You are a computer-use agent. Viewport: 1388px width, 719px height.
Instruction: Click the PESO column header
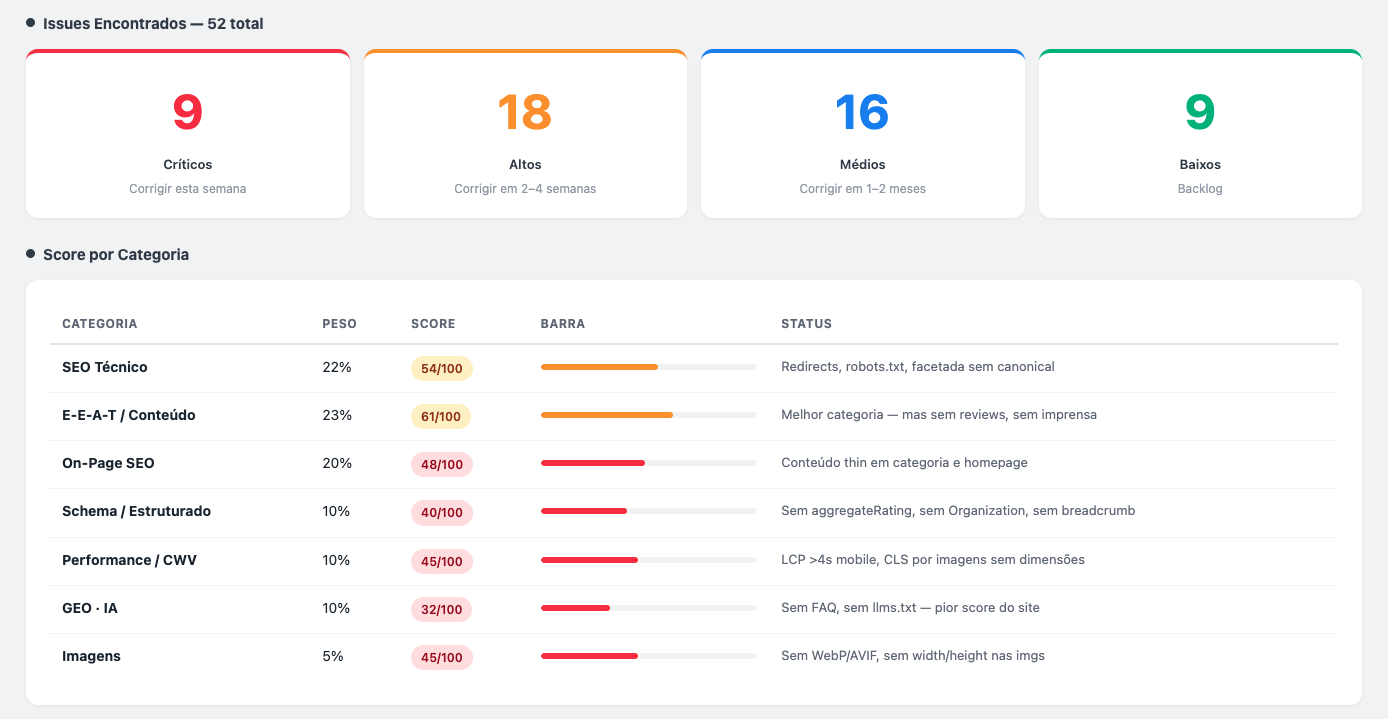tap(339, 324)
